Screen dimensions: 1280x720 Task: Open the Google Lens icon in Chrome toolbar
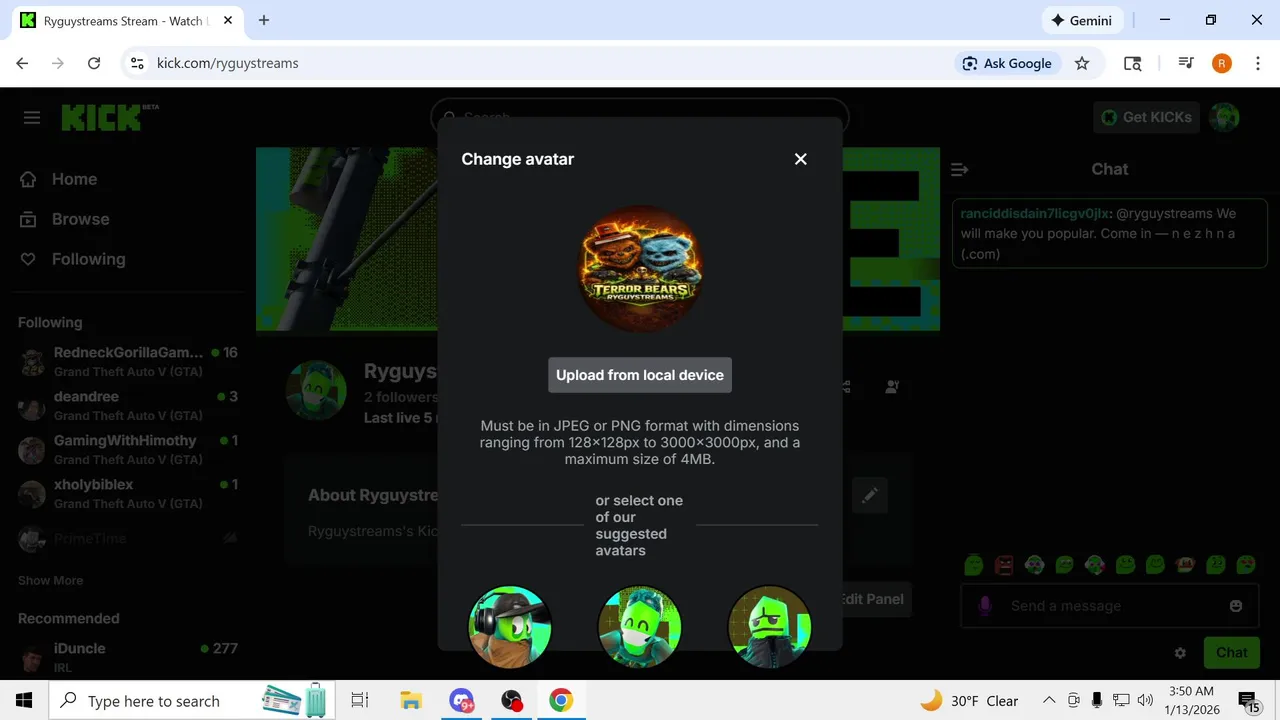pyautogui.click(x=1132, y=63)
